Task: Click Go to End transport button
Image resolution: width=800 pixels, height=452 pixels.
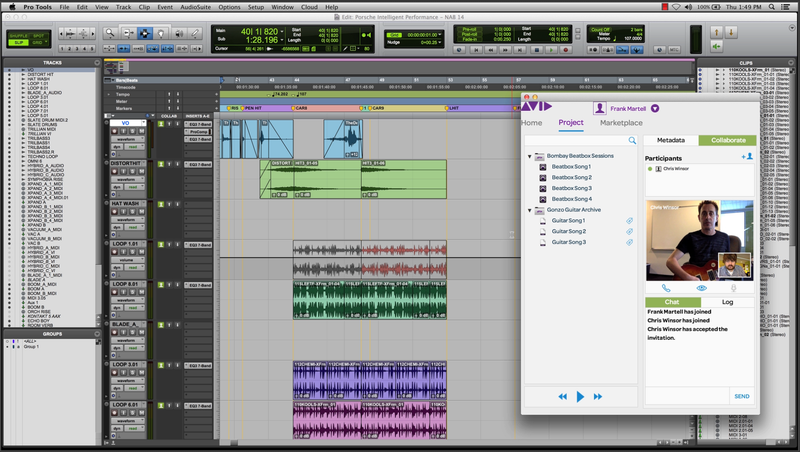Action: click(x=520, y=49)
